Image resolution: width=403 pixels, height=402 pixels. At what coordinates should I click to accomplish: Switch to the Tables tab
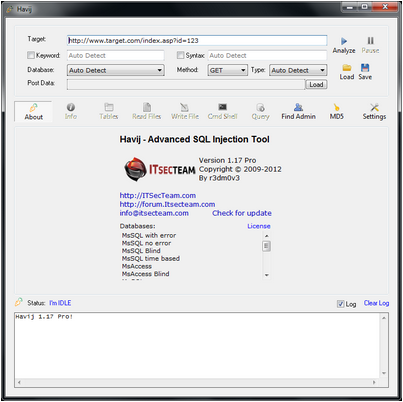pos(109,112)
